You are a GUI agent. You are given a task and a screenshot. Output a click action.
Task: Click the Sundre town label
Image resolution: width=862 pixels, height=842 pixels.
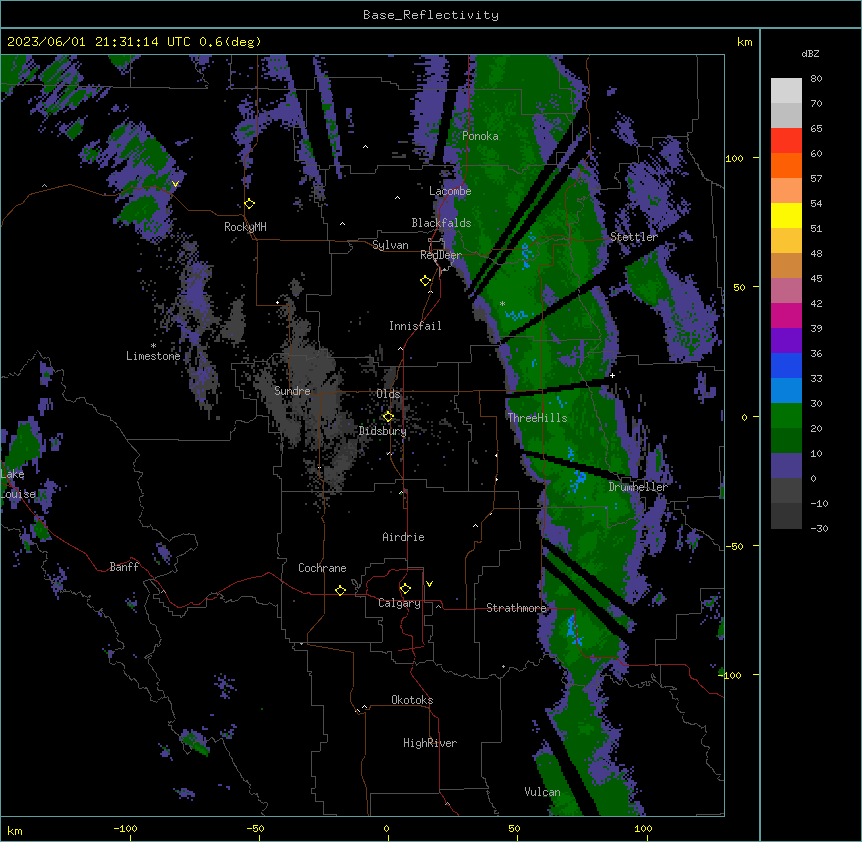(292, 391)
